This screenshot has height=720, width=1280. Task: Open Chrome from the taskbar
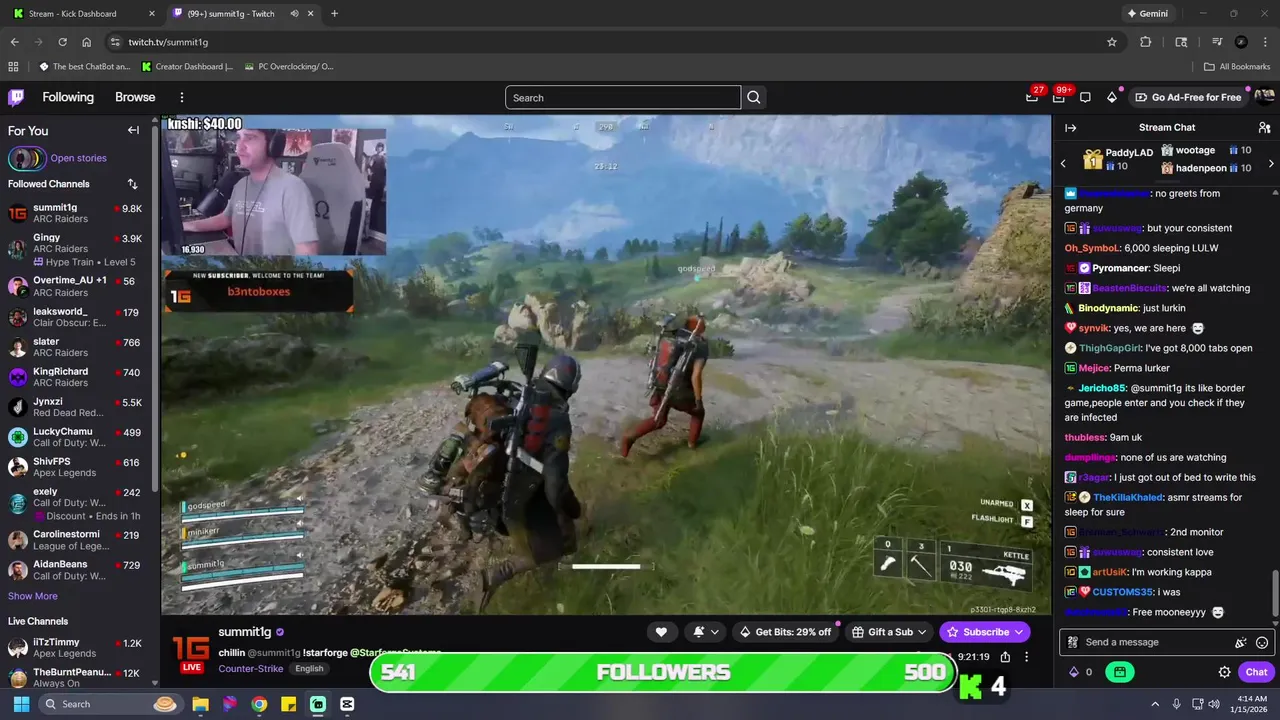point(259,704)
